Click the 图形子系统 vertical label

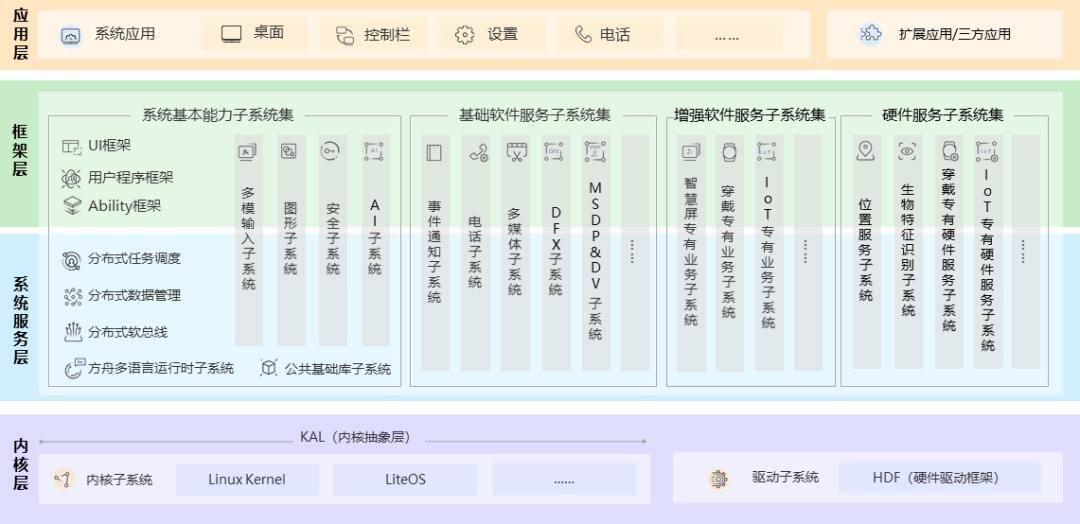click(290, 238)
